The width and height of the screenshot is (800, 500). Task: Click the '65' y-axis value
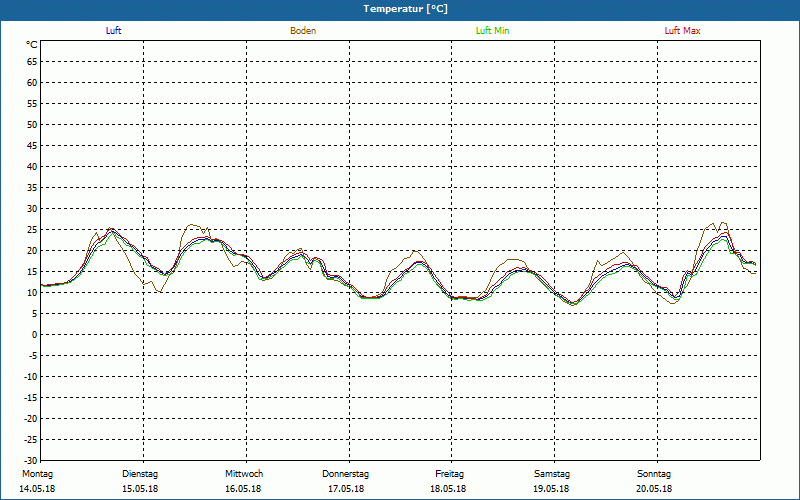coord(32,62)
